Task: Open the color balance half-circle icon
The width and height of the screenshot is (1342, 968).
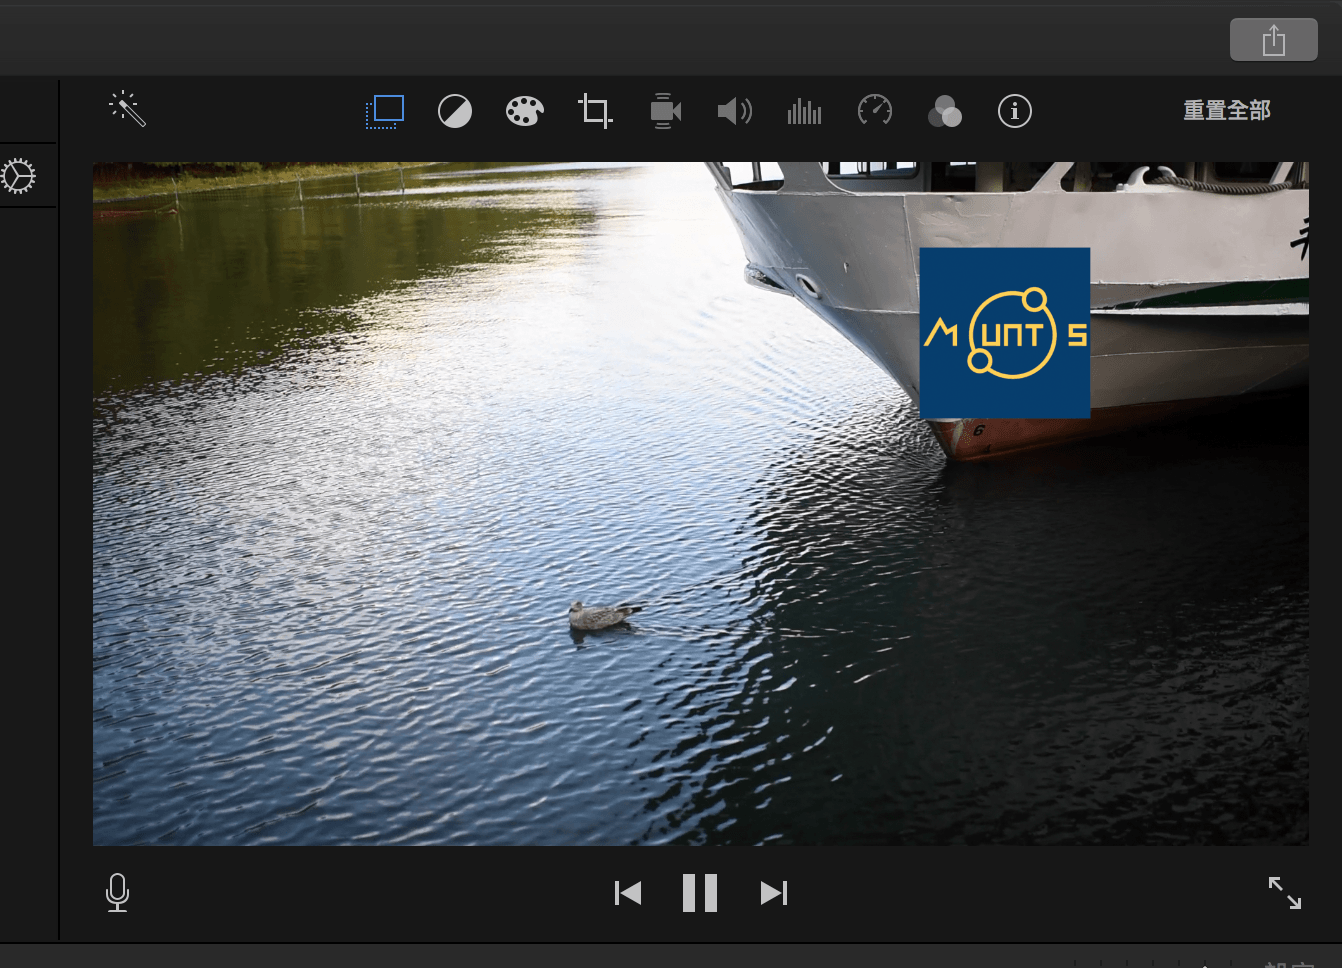Action: 455,111
